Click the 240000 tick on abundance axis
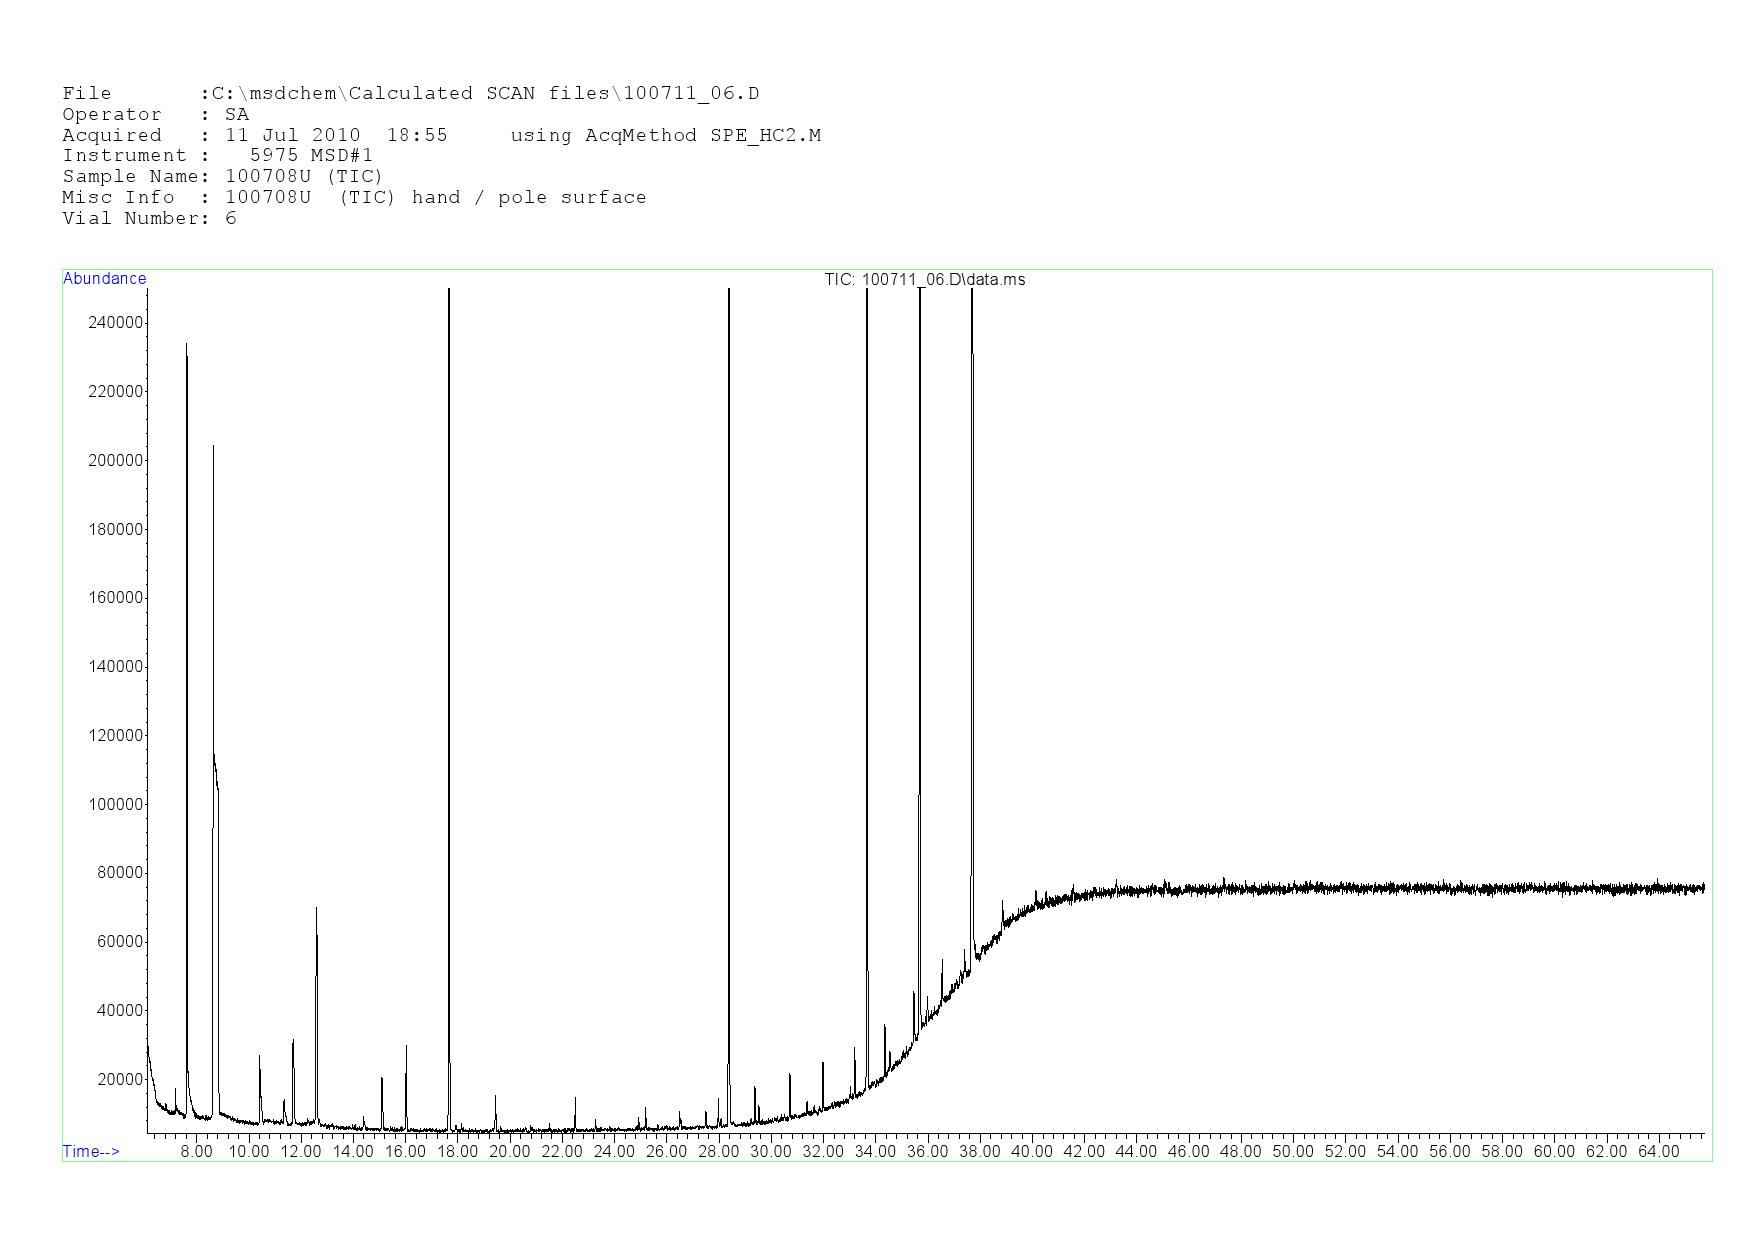 [117, 322]
